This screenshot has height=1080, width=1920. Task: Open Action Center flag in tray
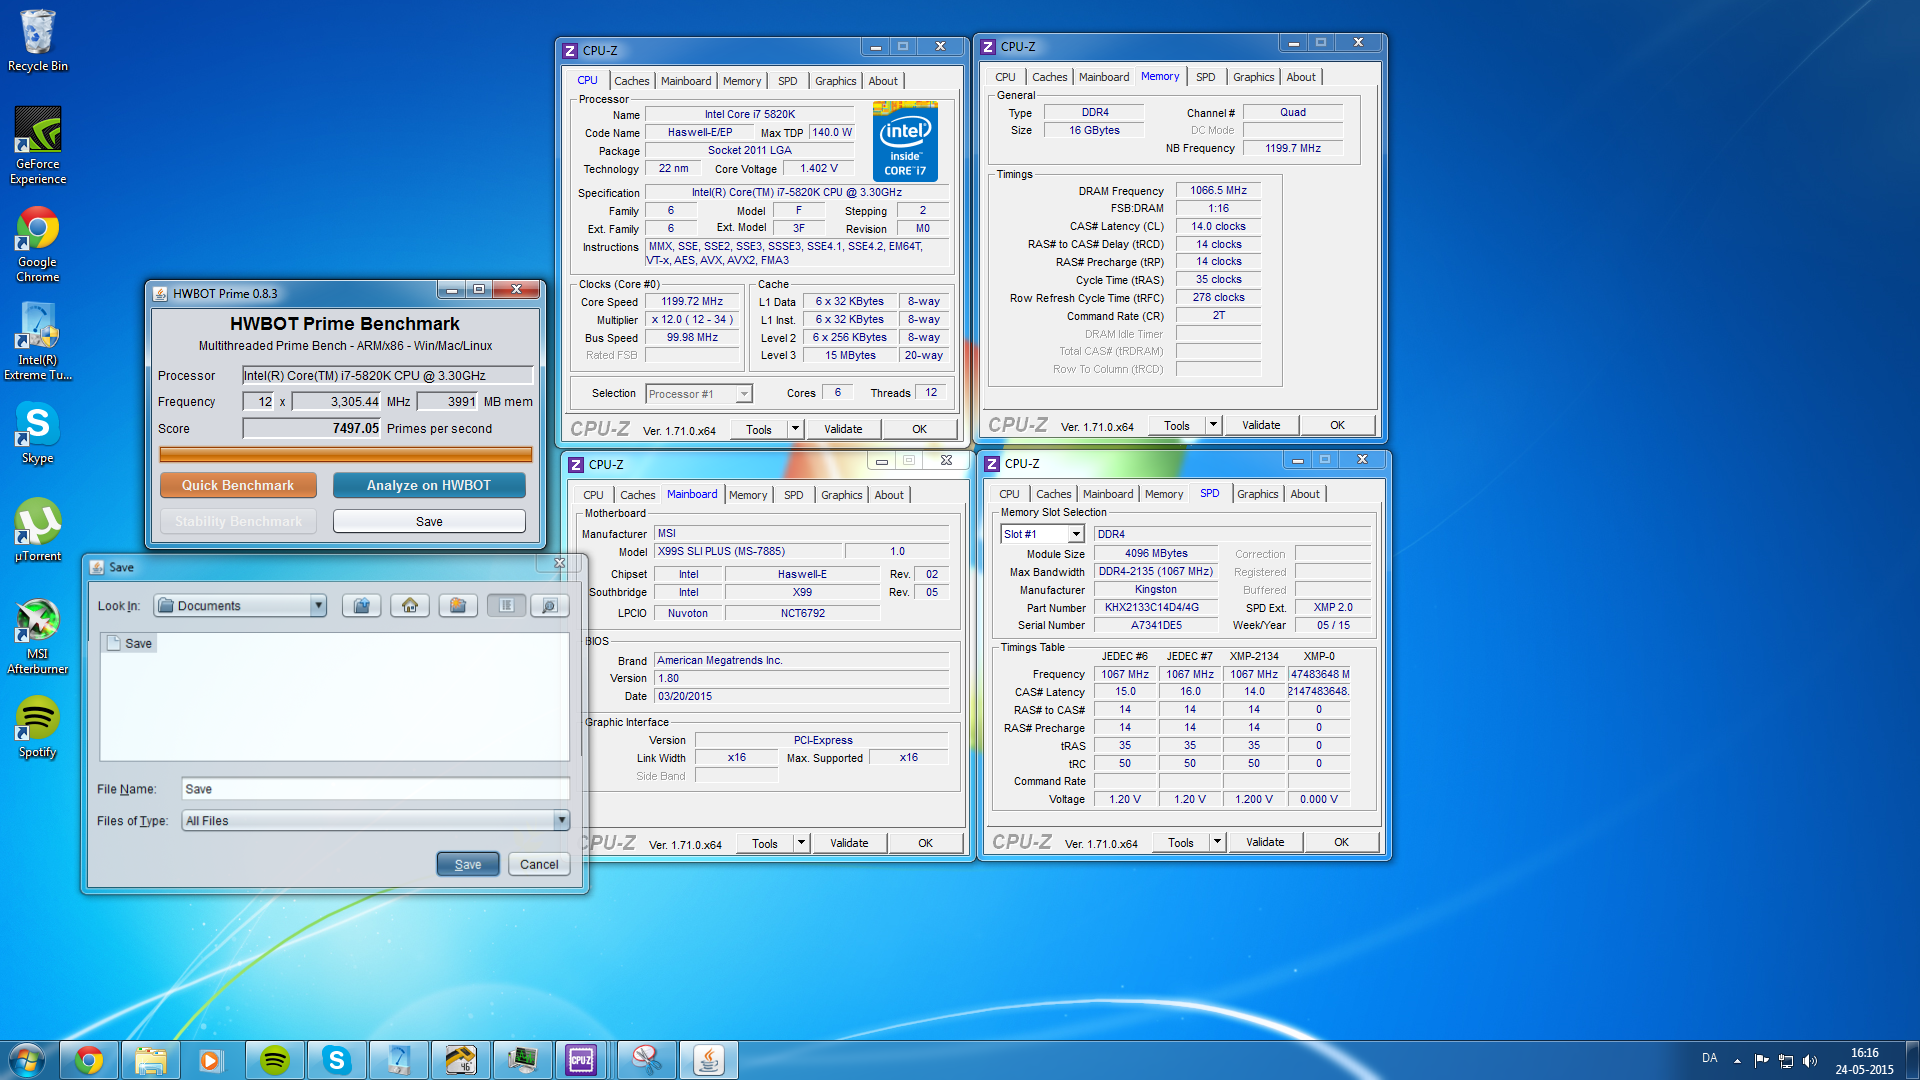1761,1061
